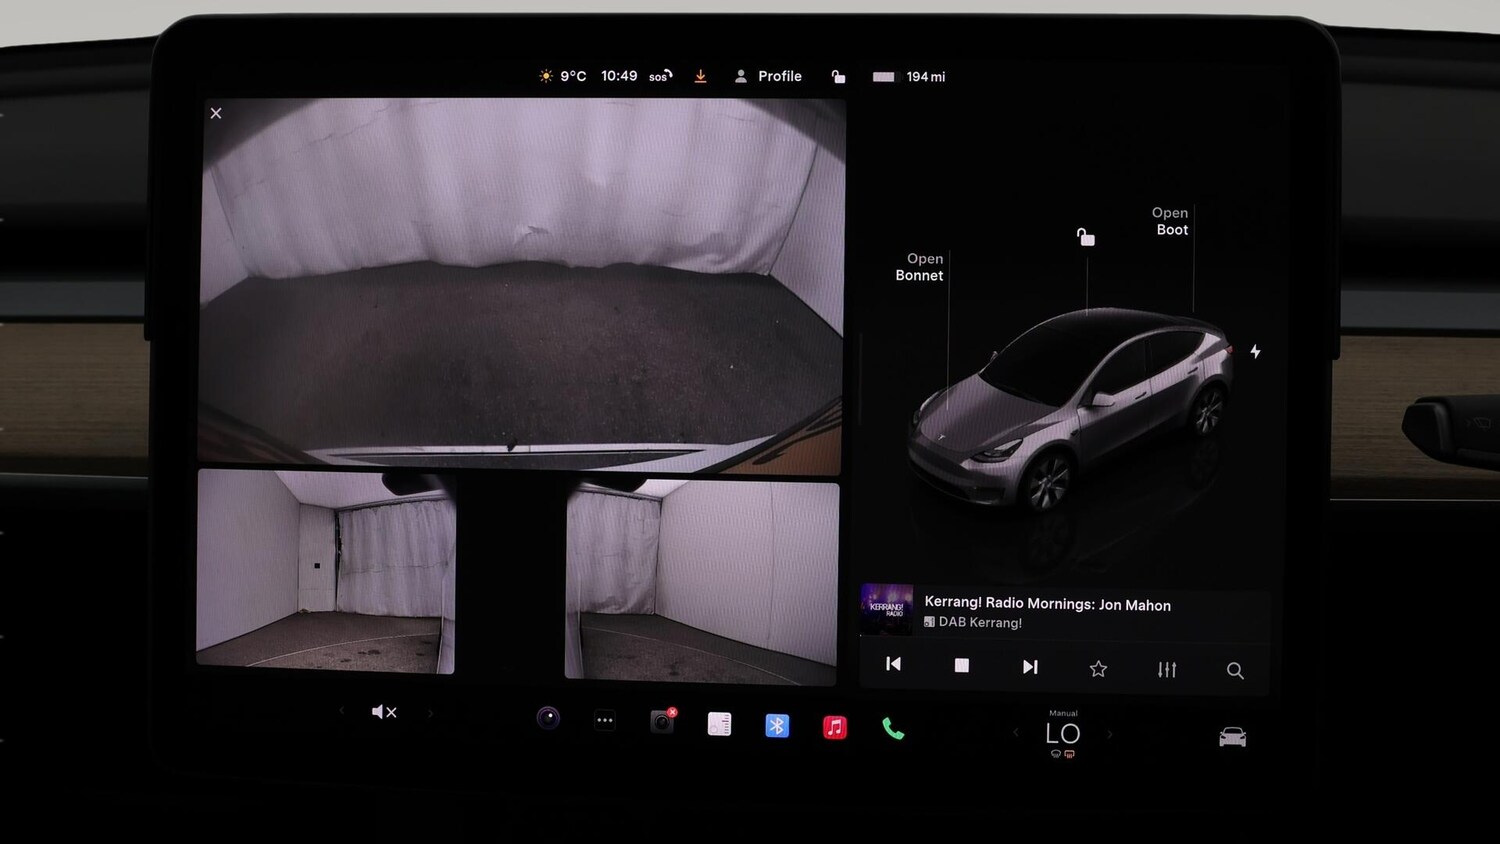Open the Bluetooth settings icon
Image resolution: width=1500 pixels, height=844 pixels.
[x=777, y=725]
